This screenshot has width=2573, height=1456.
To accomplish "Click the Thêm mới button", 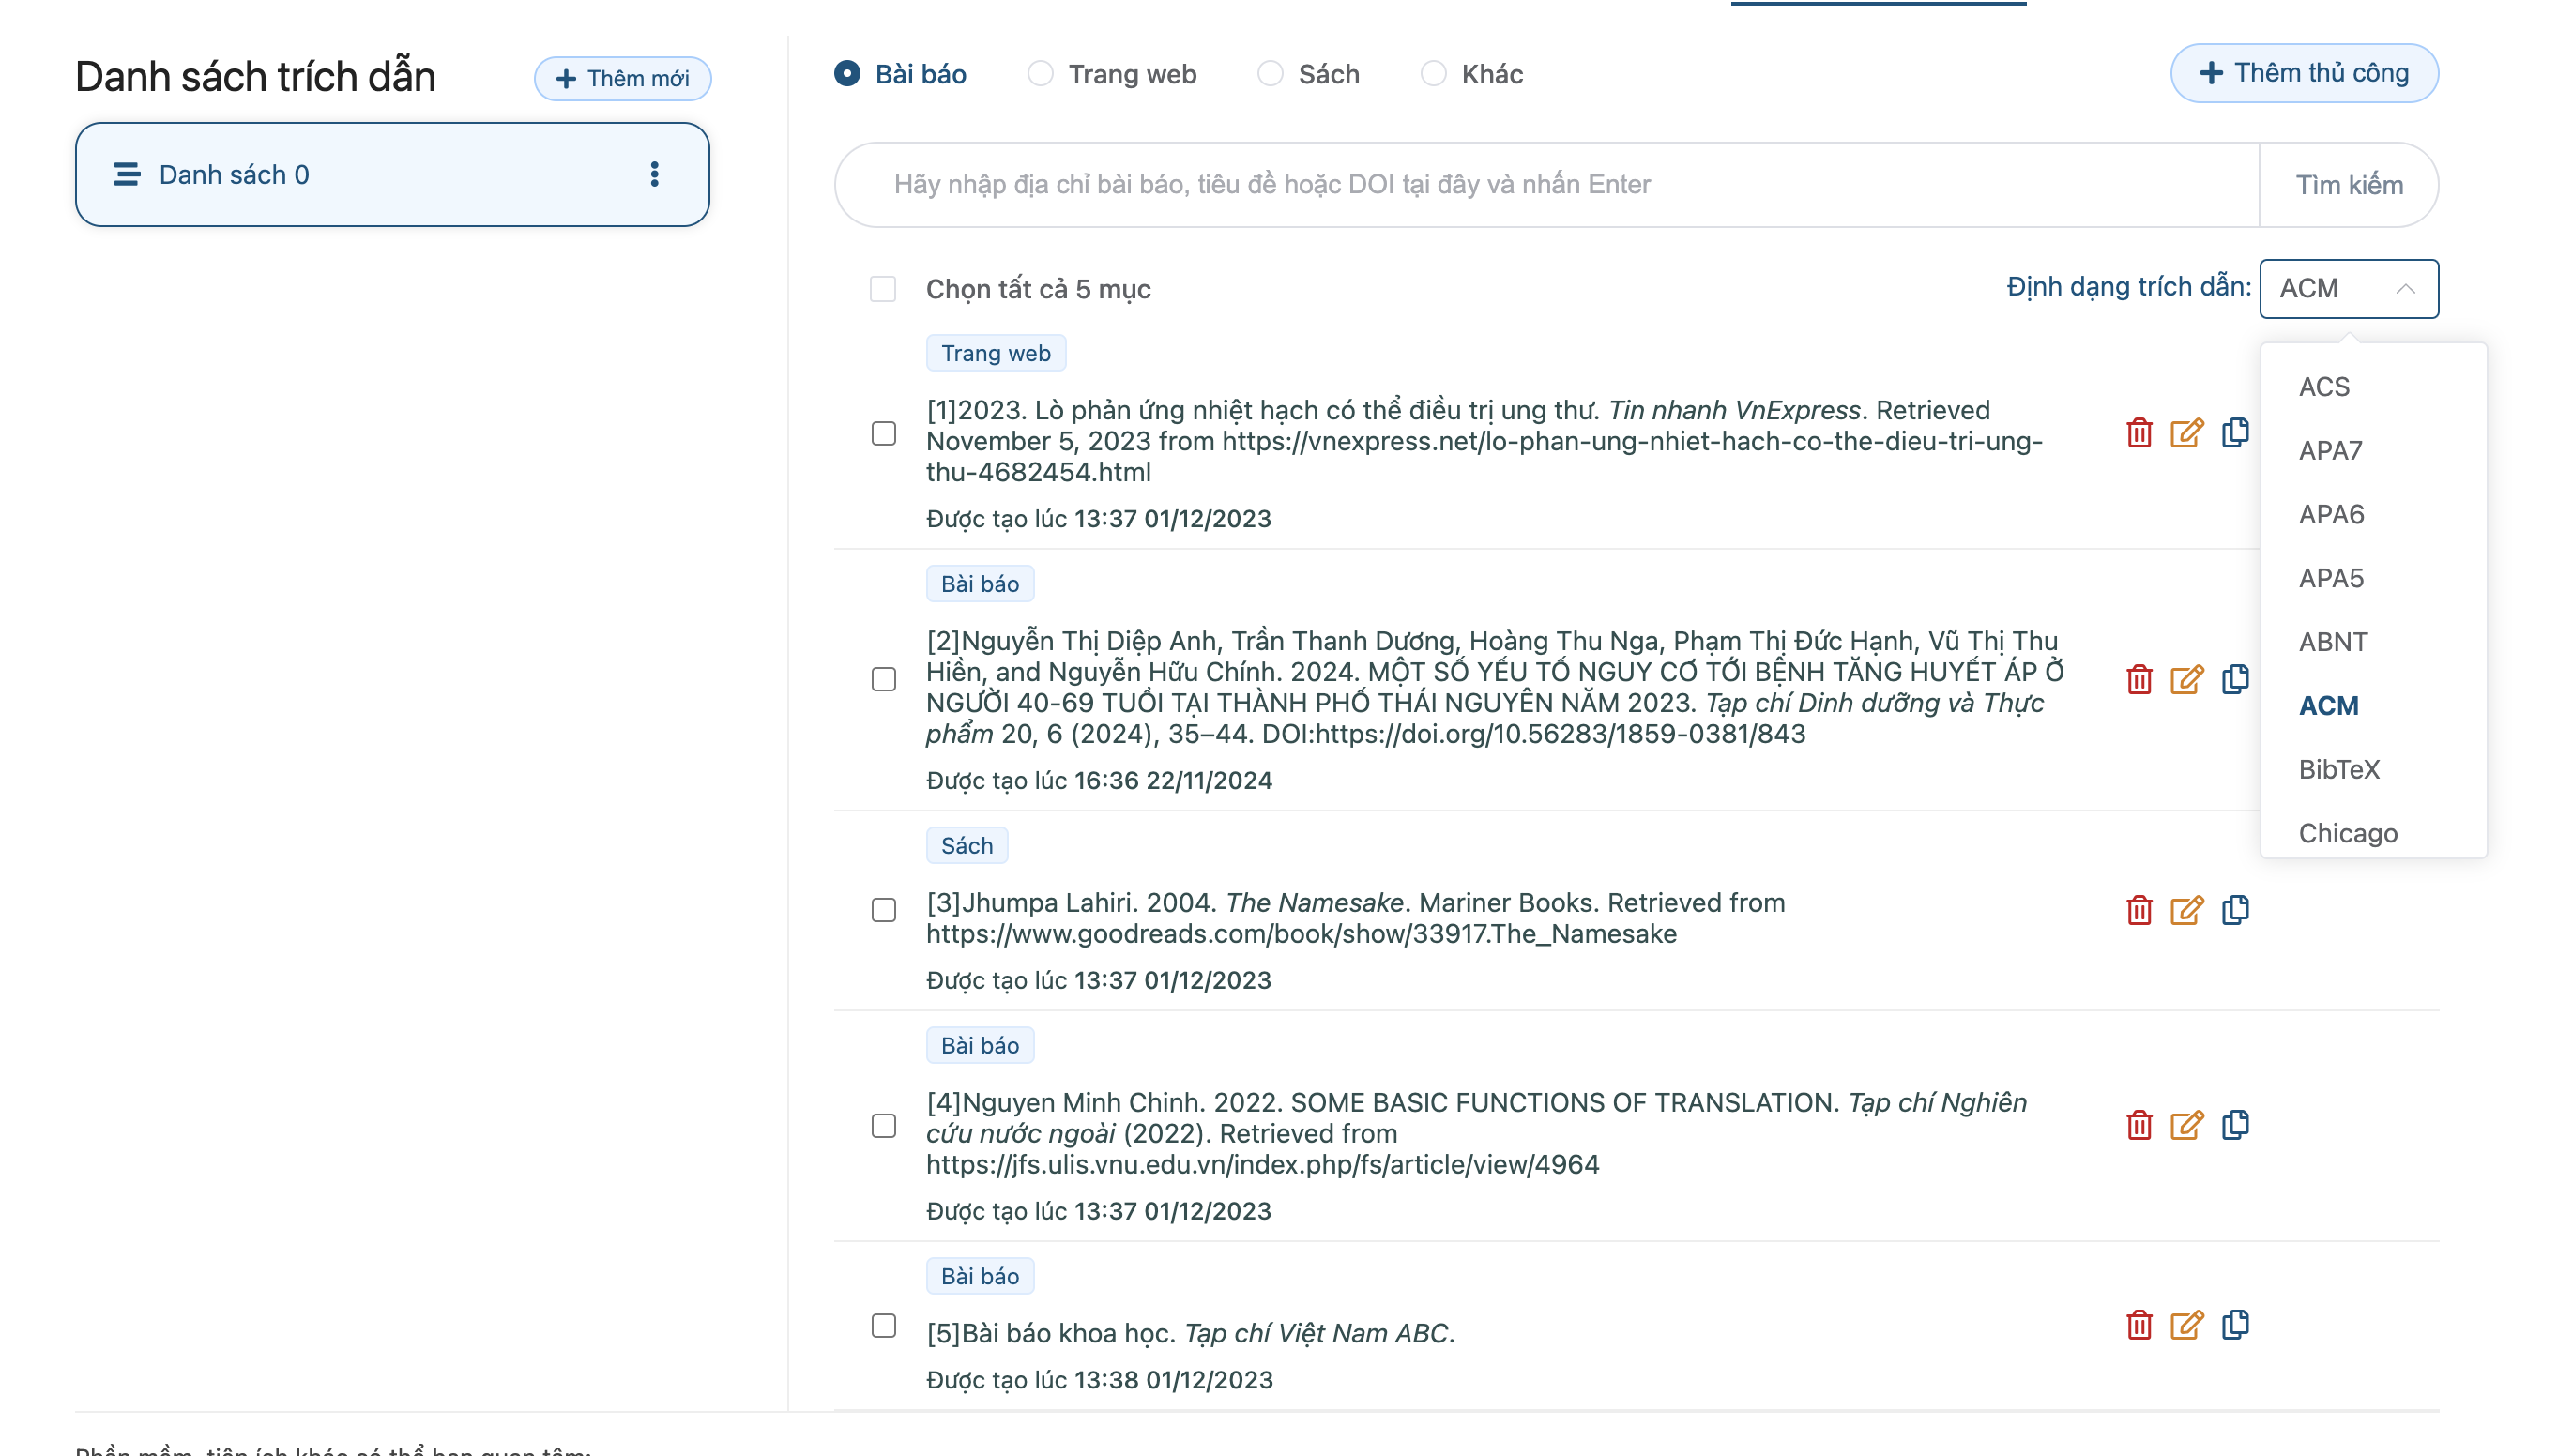I will [x=622, y=78].
